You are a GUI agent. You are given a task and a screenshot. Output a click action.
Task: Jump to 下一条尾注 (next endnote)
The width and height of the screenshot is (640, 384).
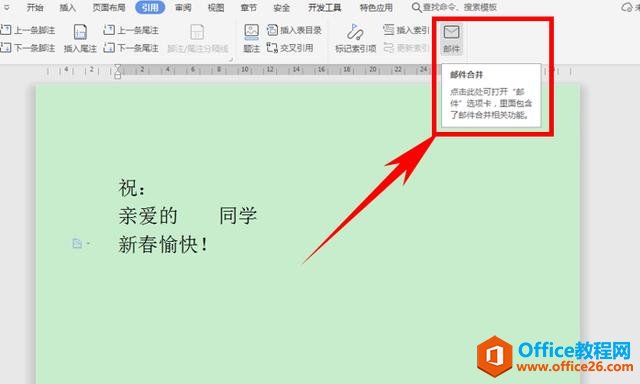[131, 48]
